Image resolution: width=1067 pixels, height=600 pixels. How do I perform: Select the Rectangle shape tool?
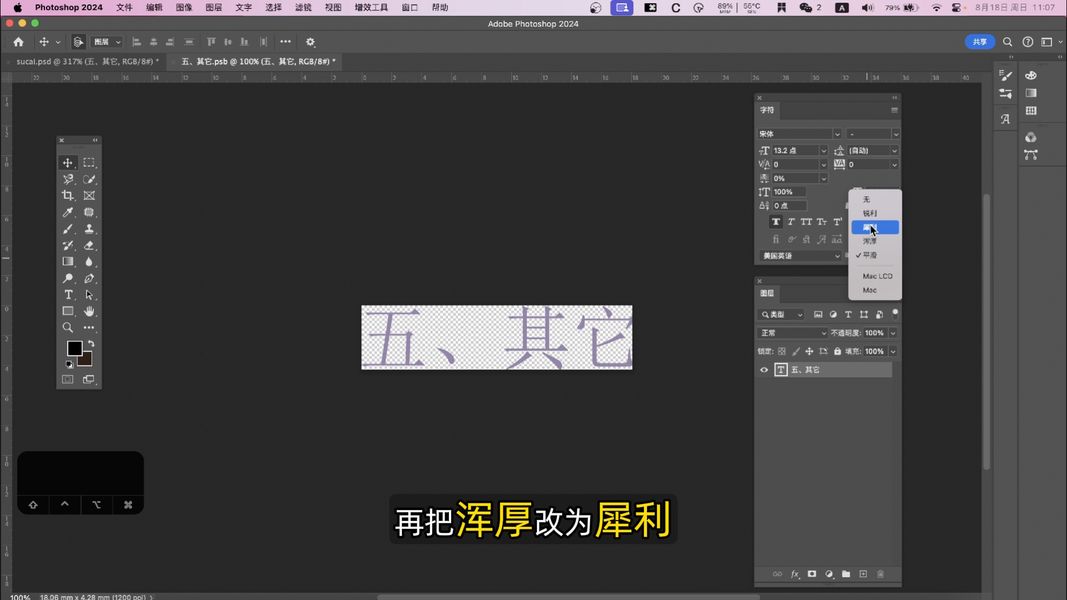pos(67,312)
